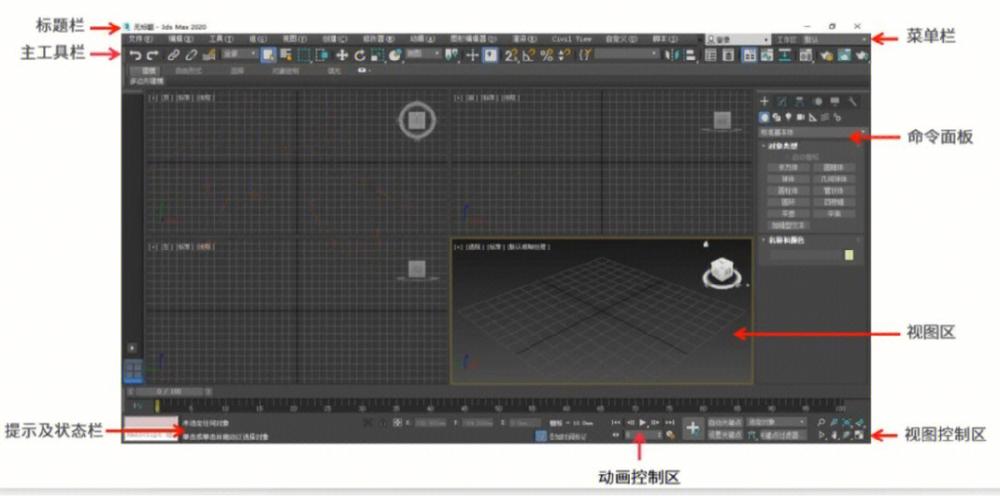Jump to the animation end frame
The image size is (1000, 500).
(670, 422)
